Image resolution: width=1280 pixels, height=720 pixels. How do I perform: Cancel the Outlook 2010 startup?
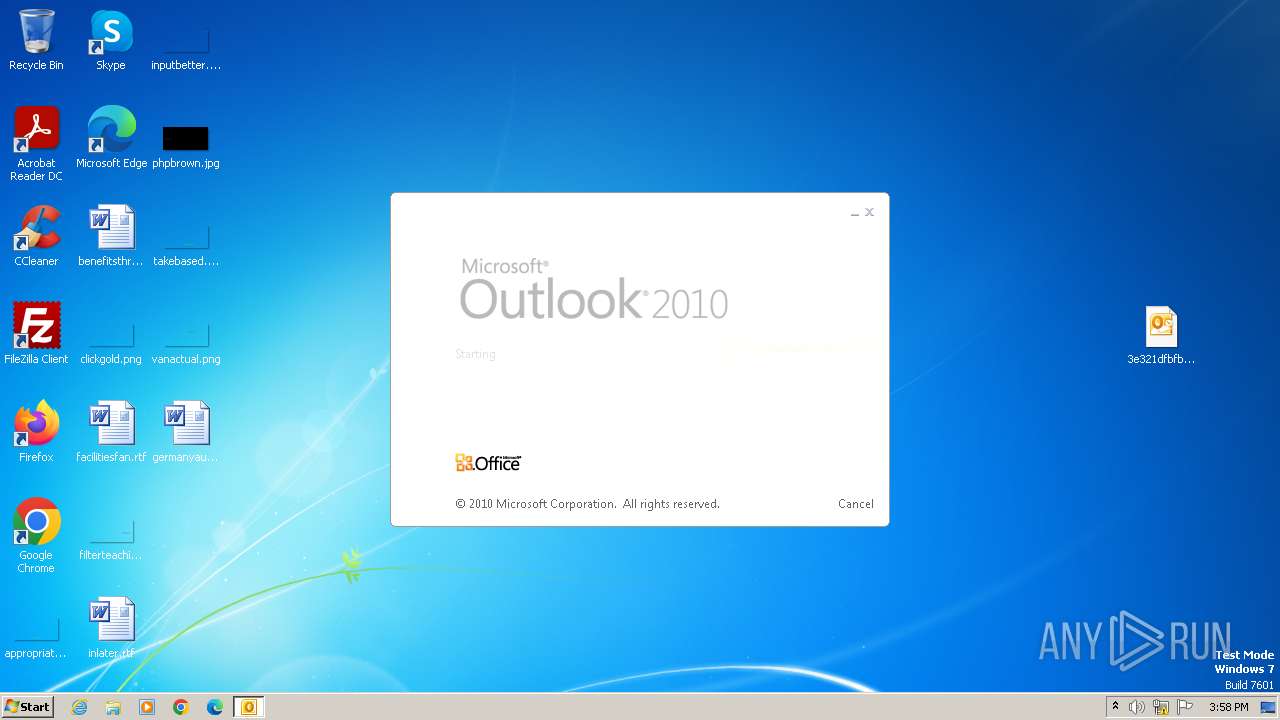855,504
